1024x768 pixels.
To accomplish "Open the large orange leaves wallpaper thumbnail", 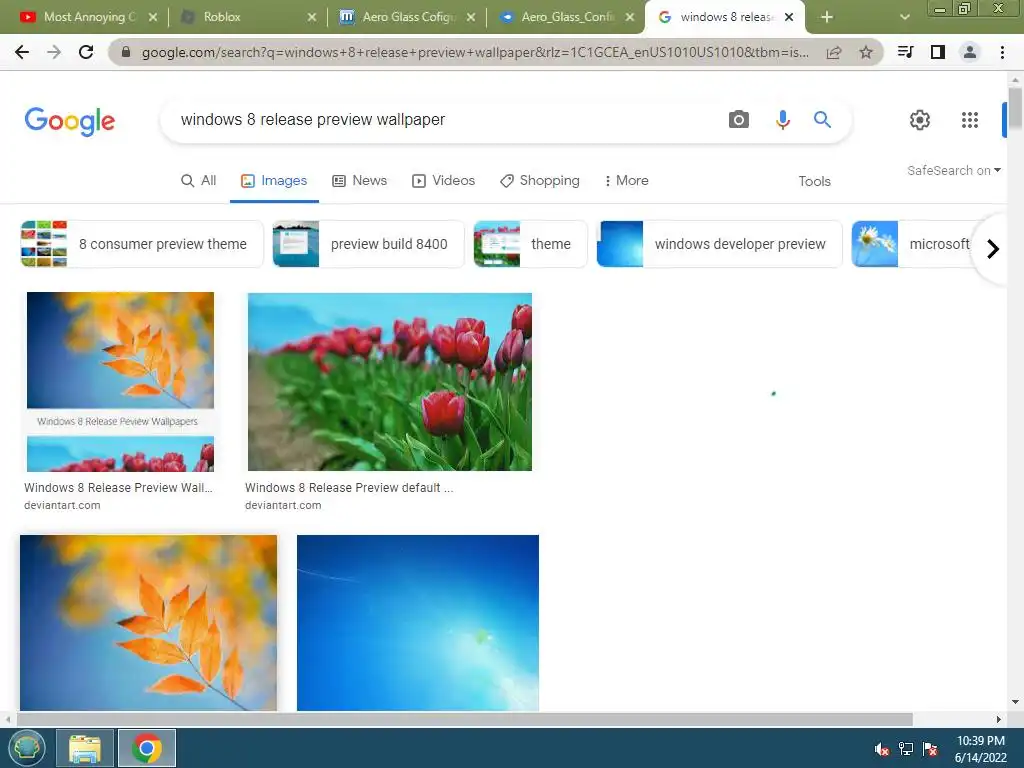I will coord(148,623).
